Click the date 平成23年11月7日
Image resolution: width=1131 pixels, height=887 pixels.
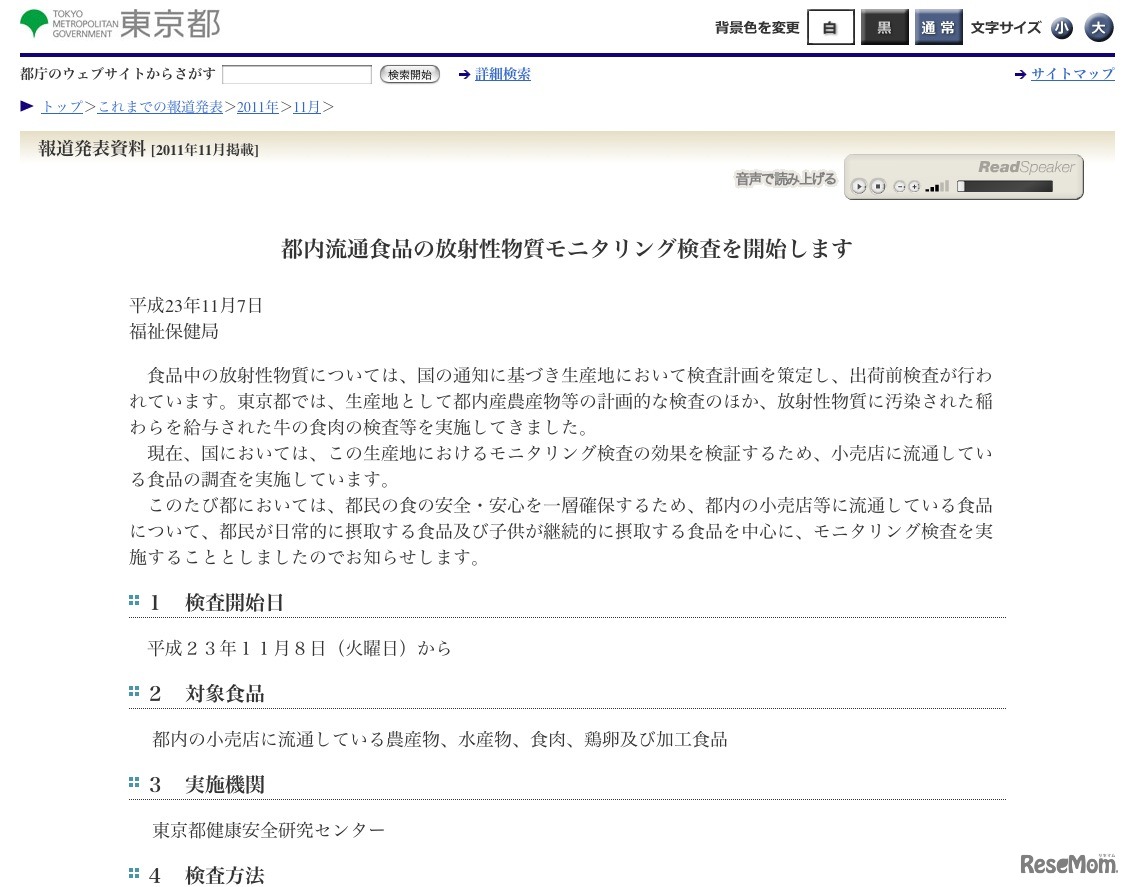195,306
